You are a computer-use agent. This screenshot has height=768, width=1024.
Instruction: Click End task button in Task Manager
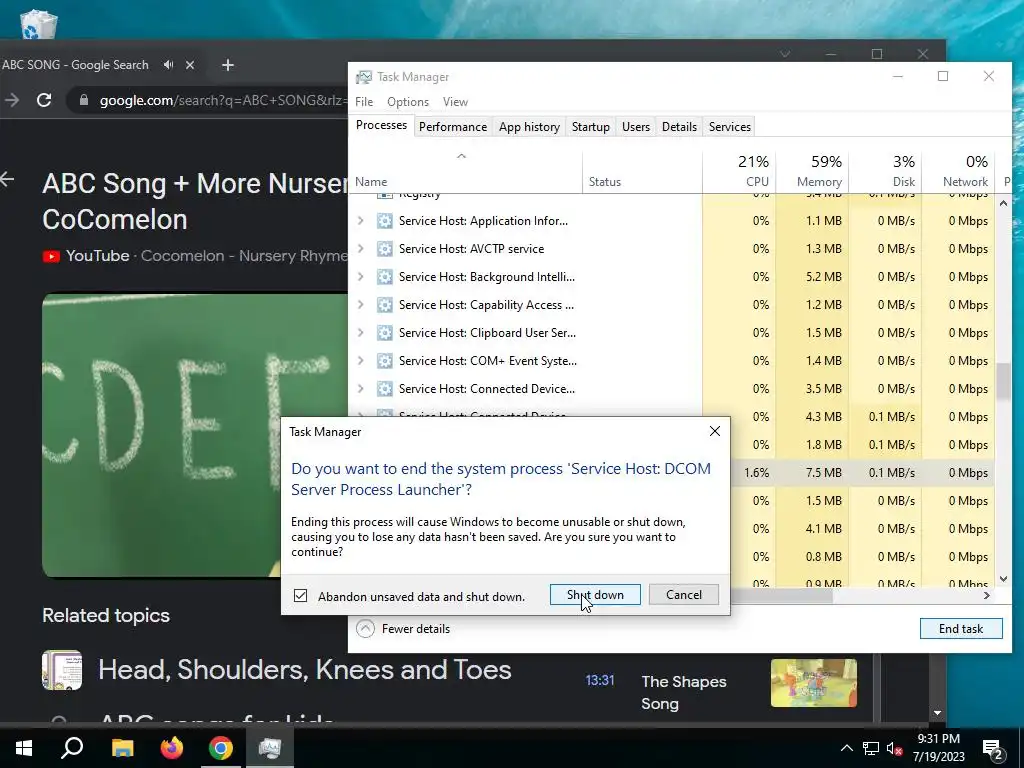pos(961,628)
